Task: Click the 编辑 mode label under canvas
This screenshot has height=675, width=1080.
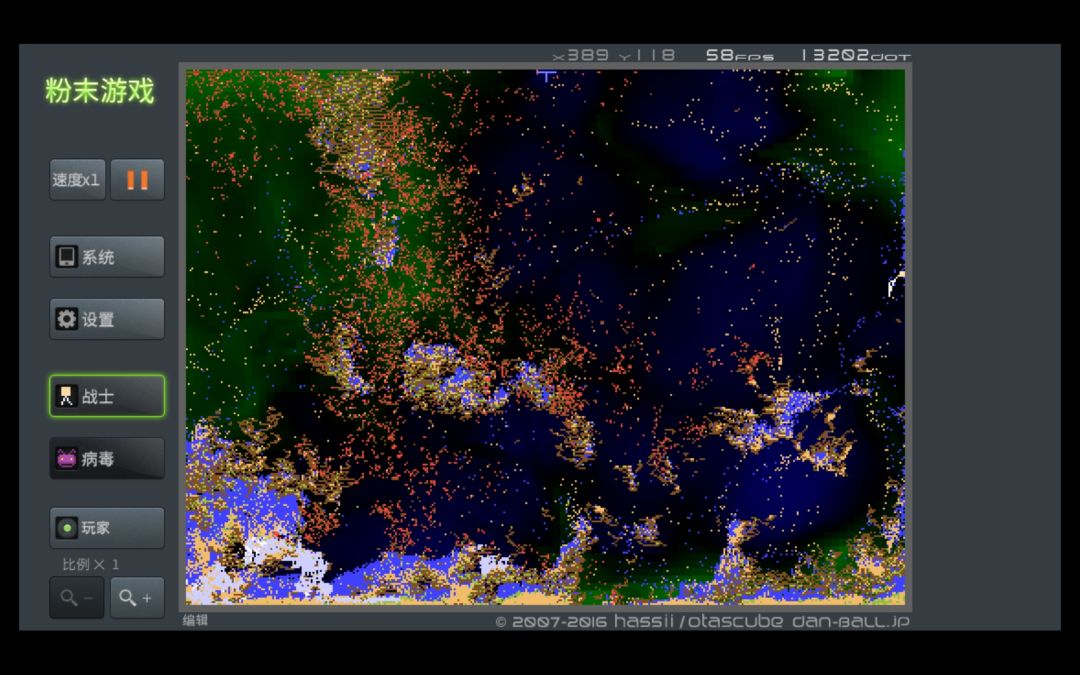Action: (195, 621)
